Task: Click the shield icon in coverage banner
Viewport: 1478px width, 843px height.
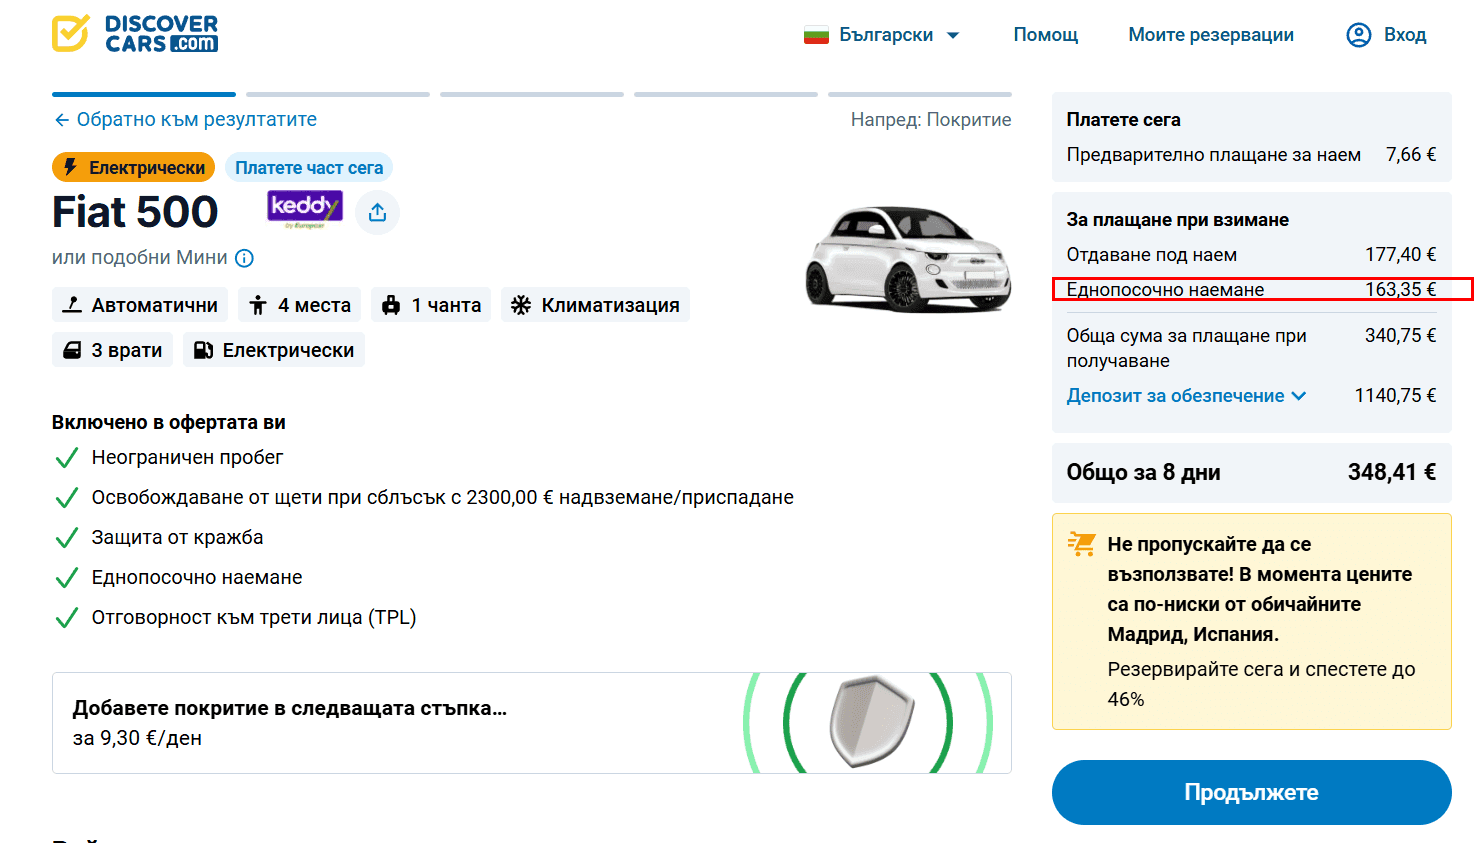Action: coord(871,722)
